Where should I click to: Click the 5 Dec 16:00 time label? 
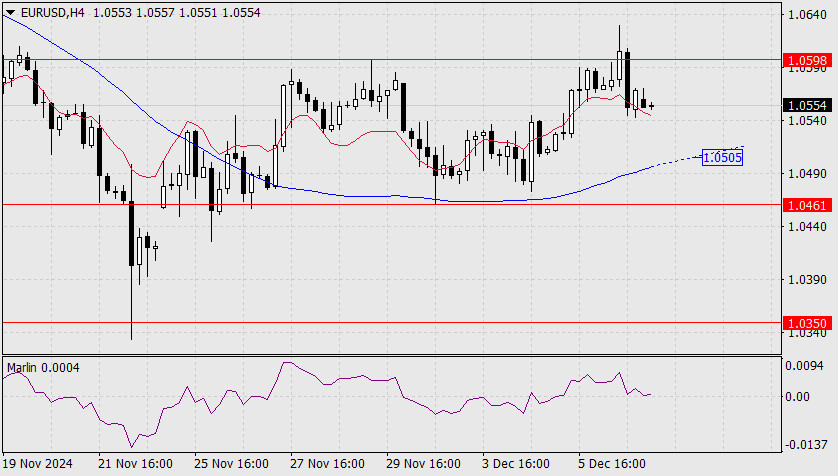click(612, 463)
